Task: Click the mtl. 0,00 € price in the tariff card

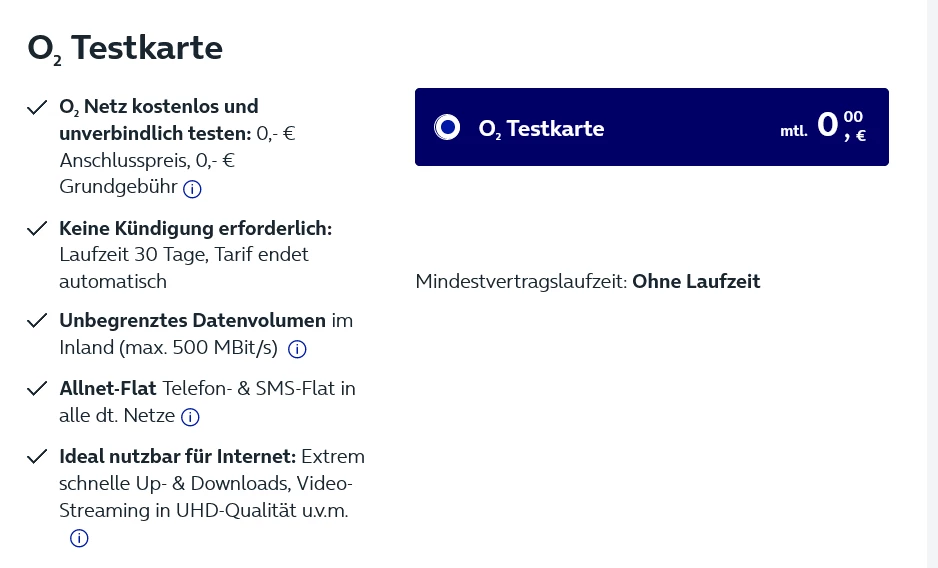Action: point(823,126)
